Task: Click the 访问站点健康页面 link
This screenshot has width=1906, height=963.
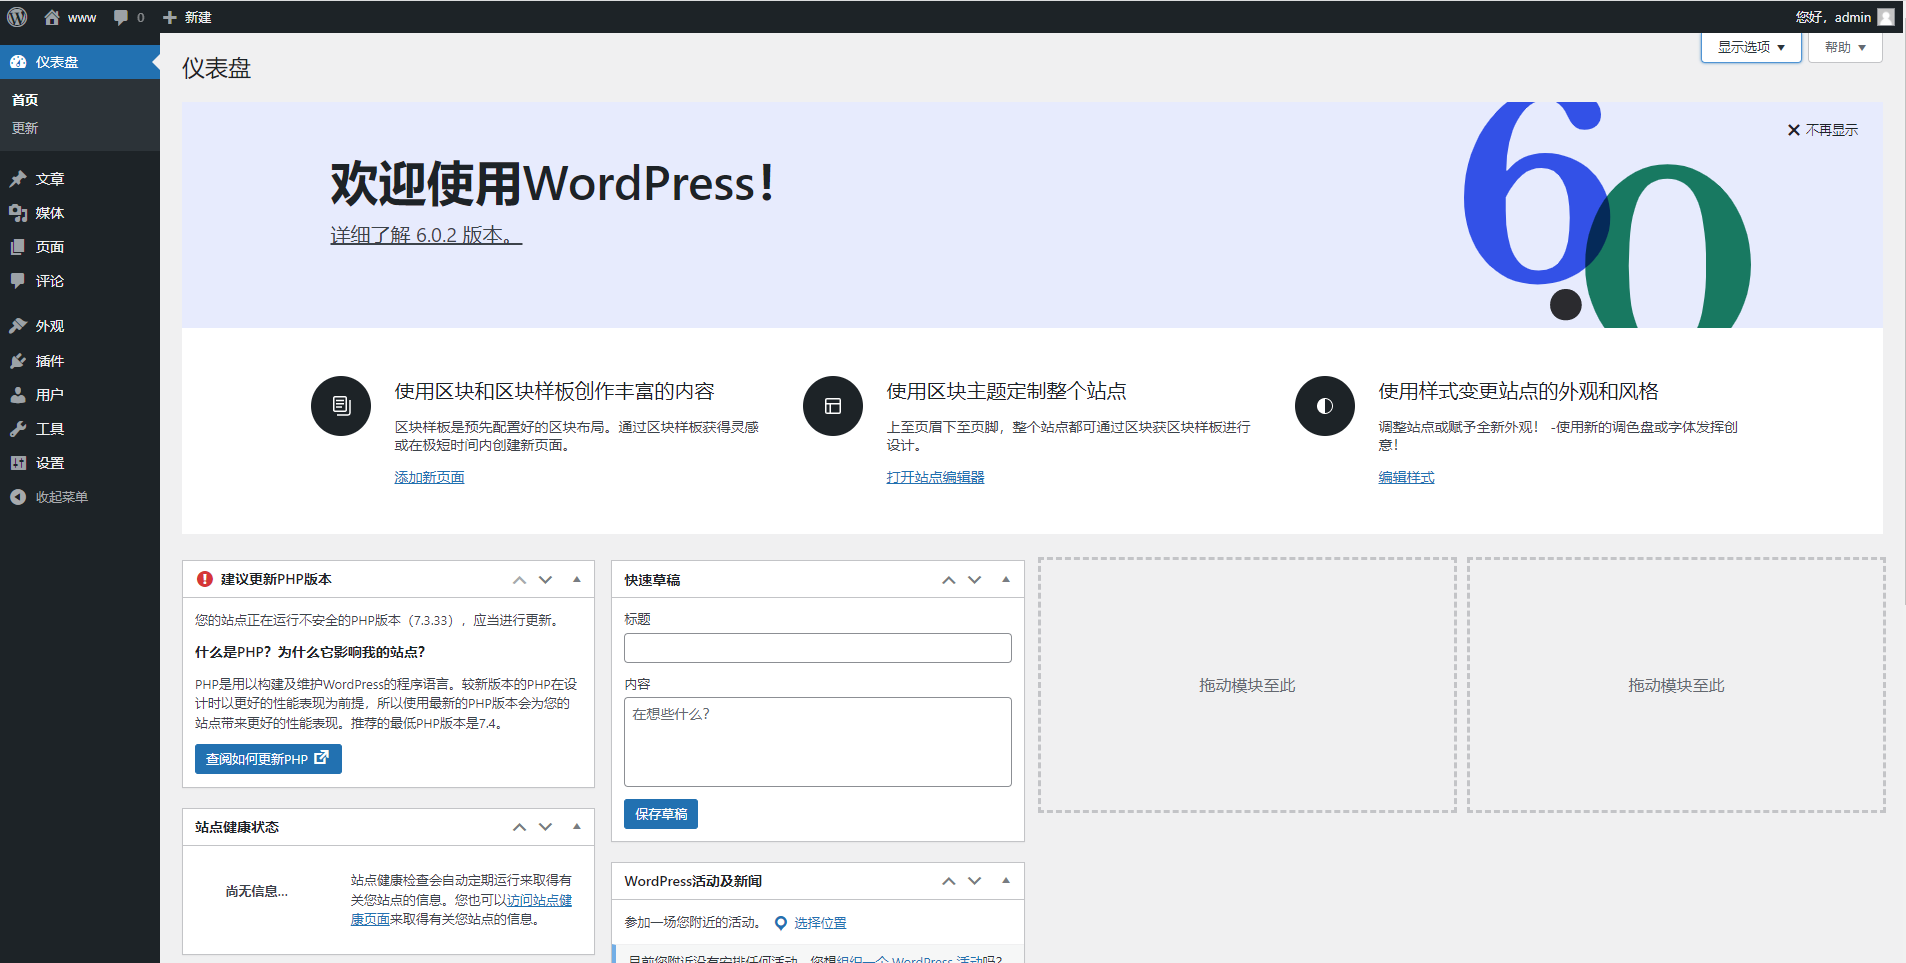Action: [539, 900]
